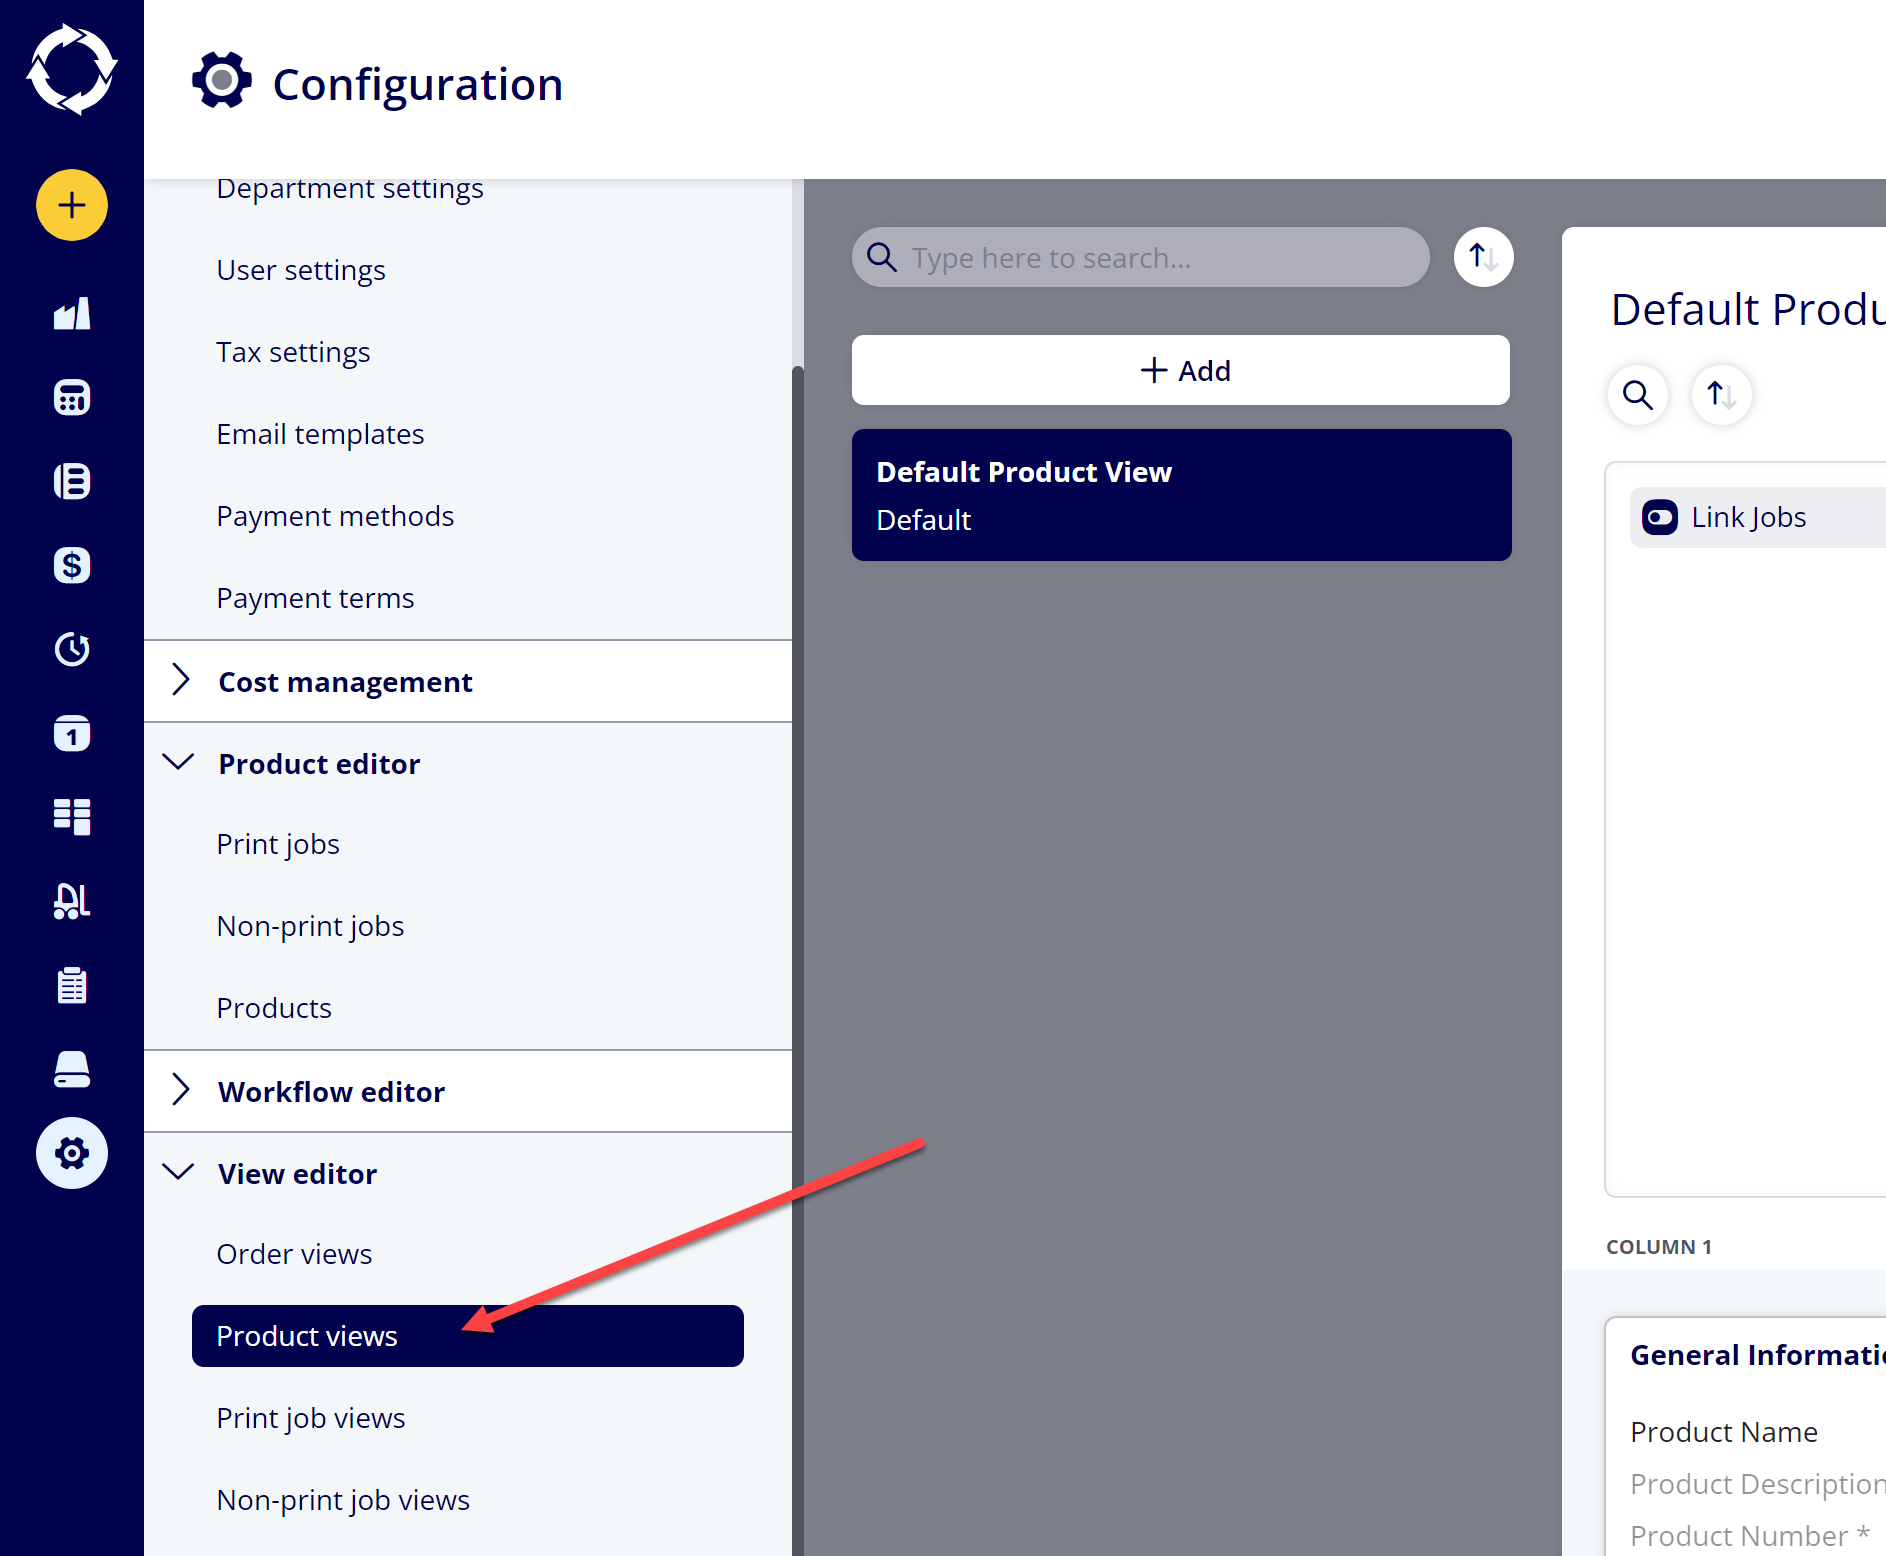Open the calculator icon in sidebar

72,397
